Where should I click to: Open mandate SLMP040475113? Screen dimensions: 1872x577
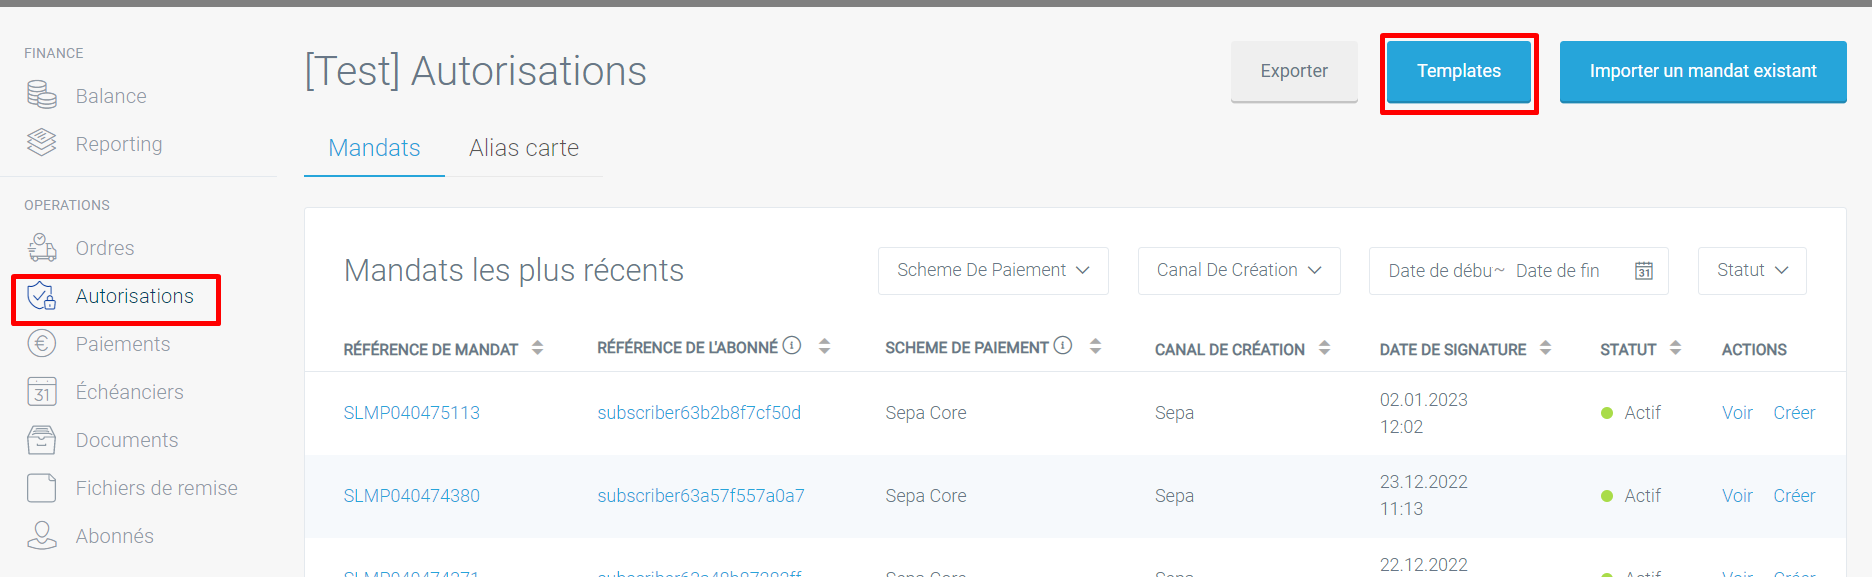point(412,413)
